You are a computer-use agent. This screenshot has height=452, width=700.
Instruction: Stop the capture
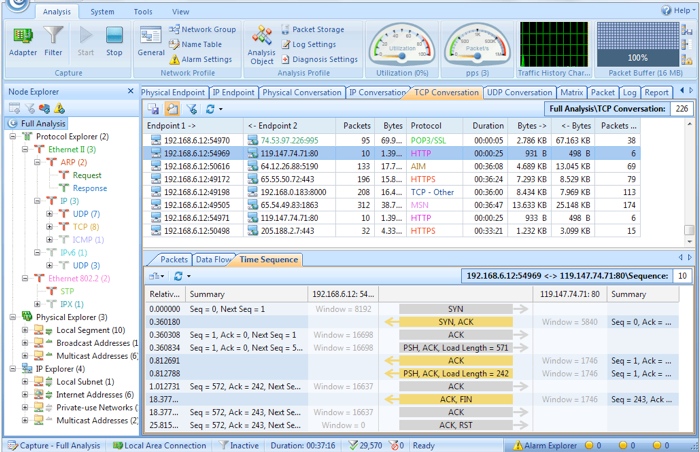point(114,41)
